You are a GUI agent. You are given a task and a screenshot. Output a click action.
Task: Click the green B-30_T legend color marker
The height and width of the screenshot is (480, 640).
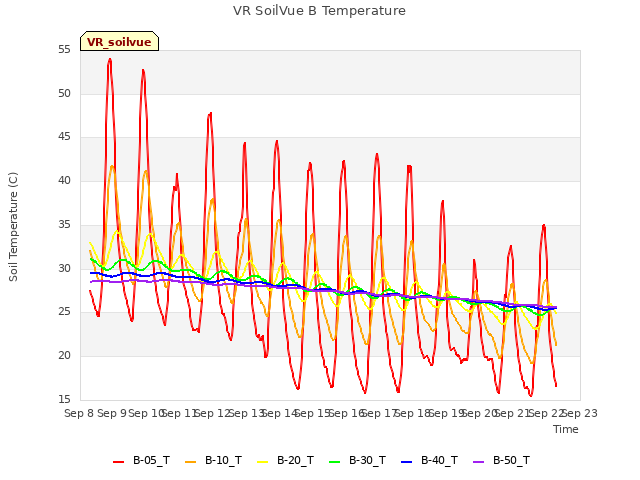tap(335, 462)
